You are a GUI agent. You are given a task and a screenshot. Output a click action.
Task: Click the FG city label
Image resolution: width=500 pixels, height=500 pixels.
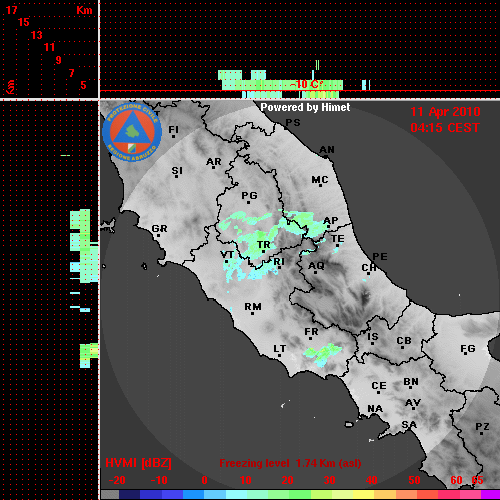[467, 349]
